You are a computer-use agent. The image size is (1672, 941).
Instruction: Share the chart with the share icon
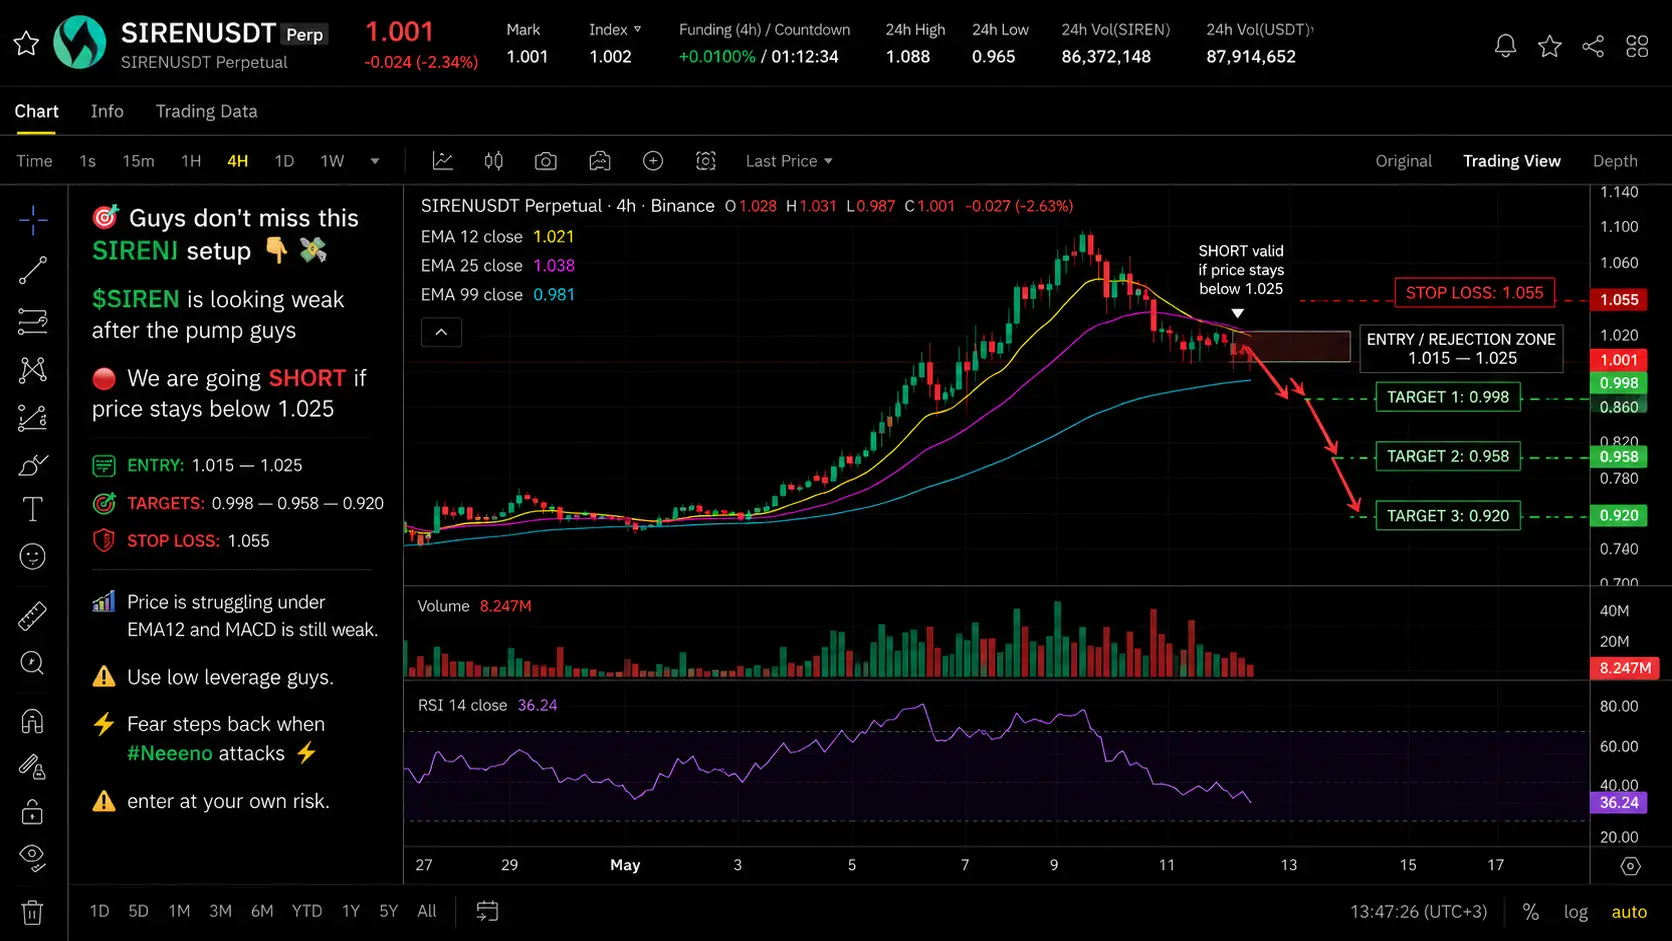click(1593, 46)
